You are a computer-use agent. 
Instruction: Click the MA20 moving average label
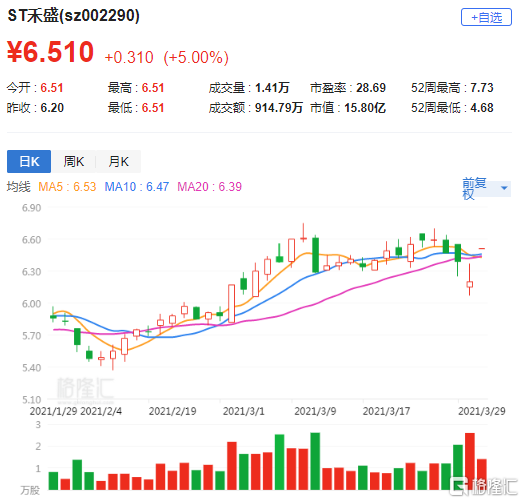click(x=210, y=186)
